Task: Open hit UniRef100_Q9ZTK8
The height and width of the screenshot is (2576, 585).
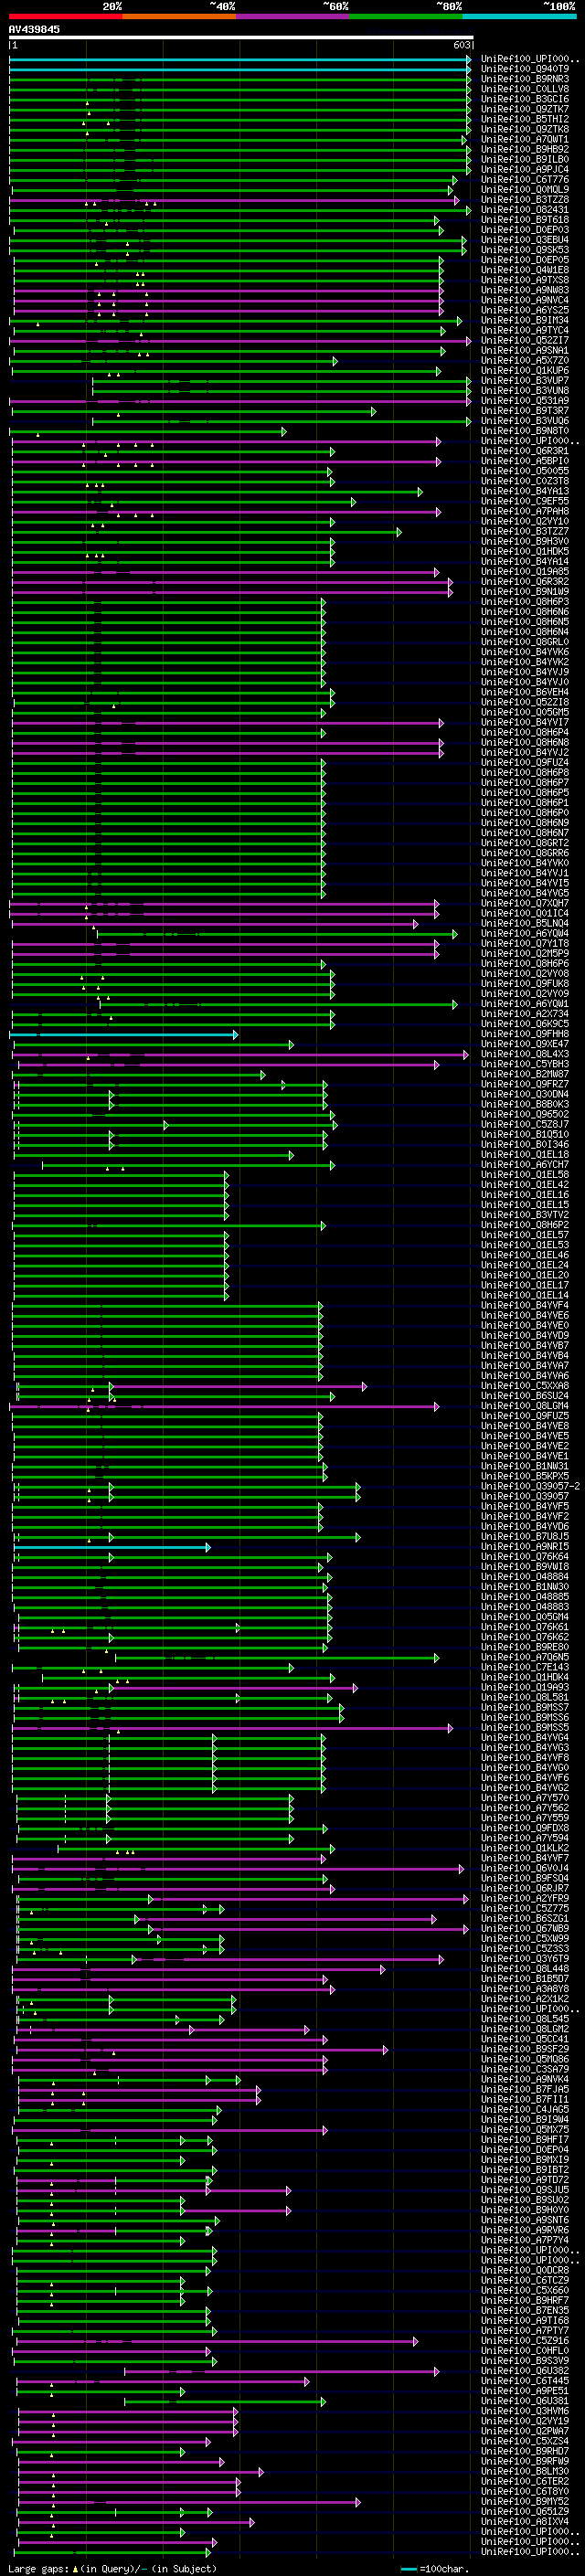Action: coord(525,129)
